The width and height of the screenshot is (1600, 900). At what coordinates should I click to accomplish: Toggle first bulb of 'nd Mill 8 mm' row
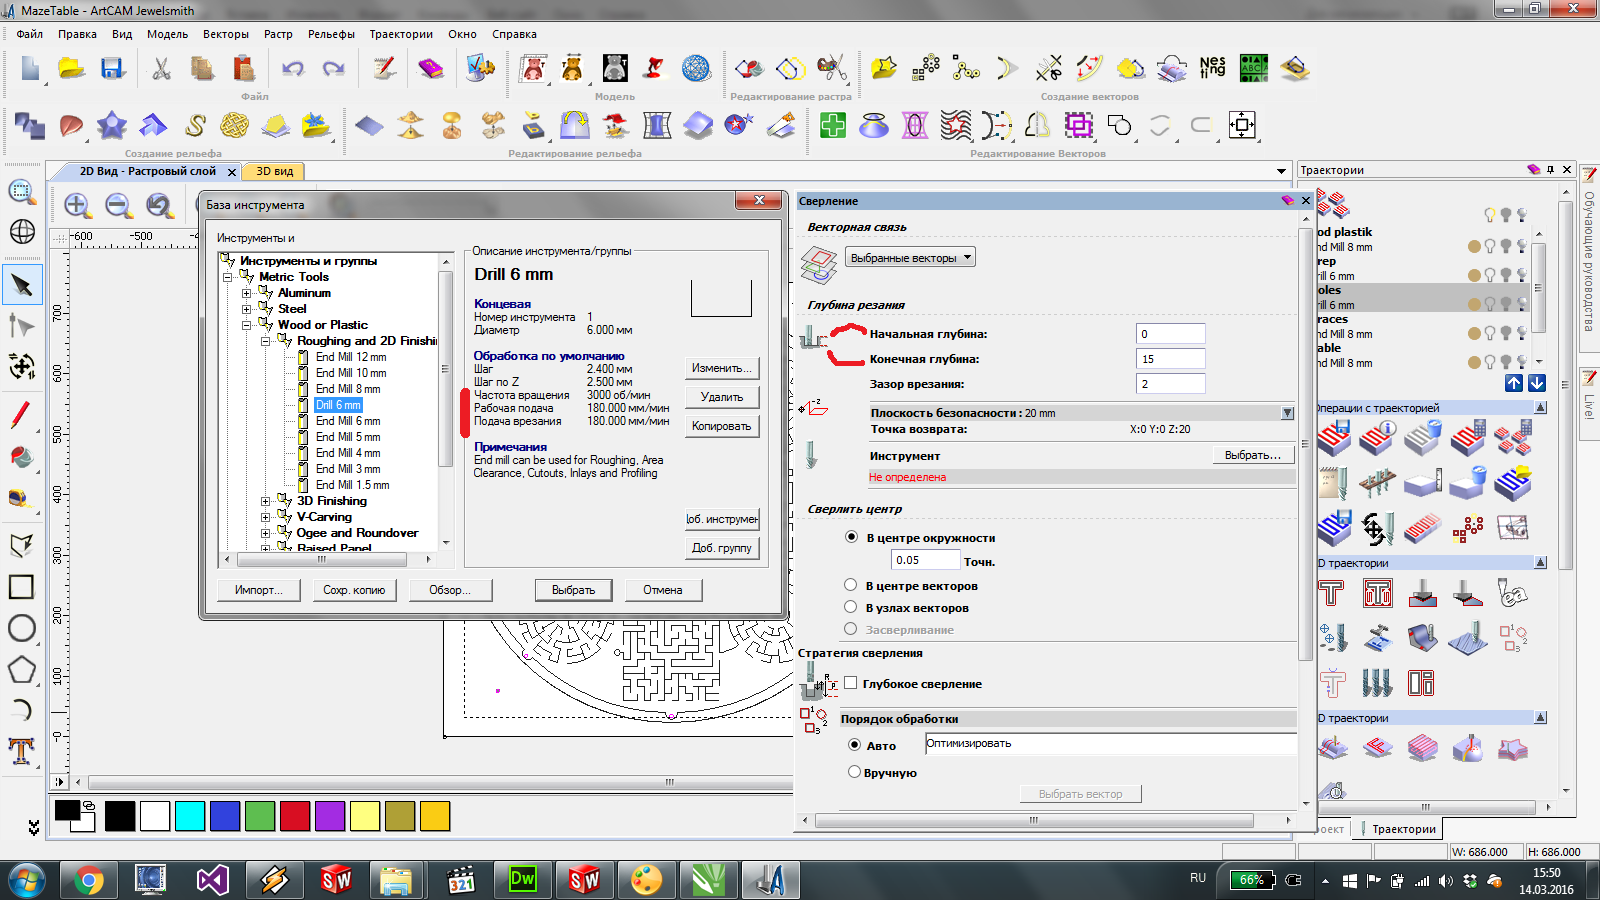click(x=1490, y=246)
